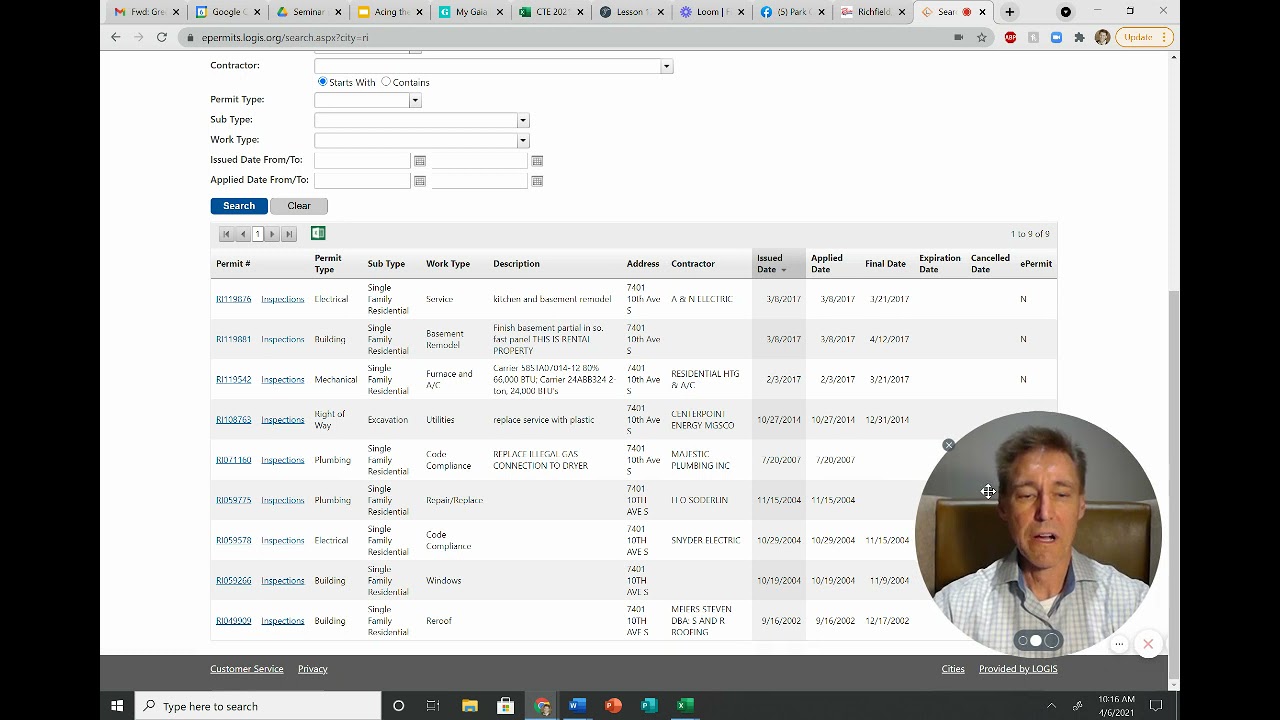
Task: Open Inspections for permit RI049909
Action: pos(282,621)
